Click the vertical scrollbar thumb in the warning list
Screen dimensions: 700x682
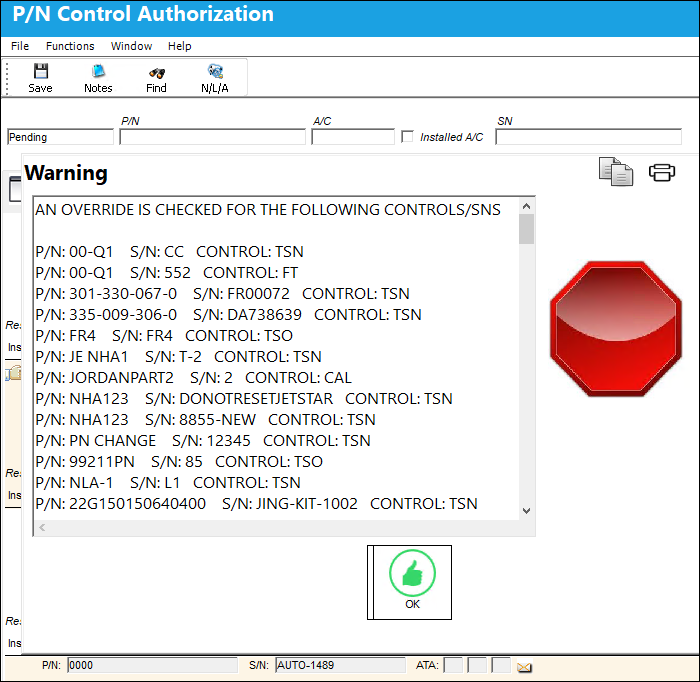pos(526,229)
